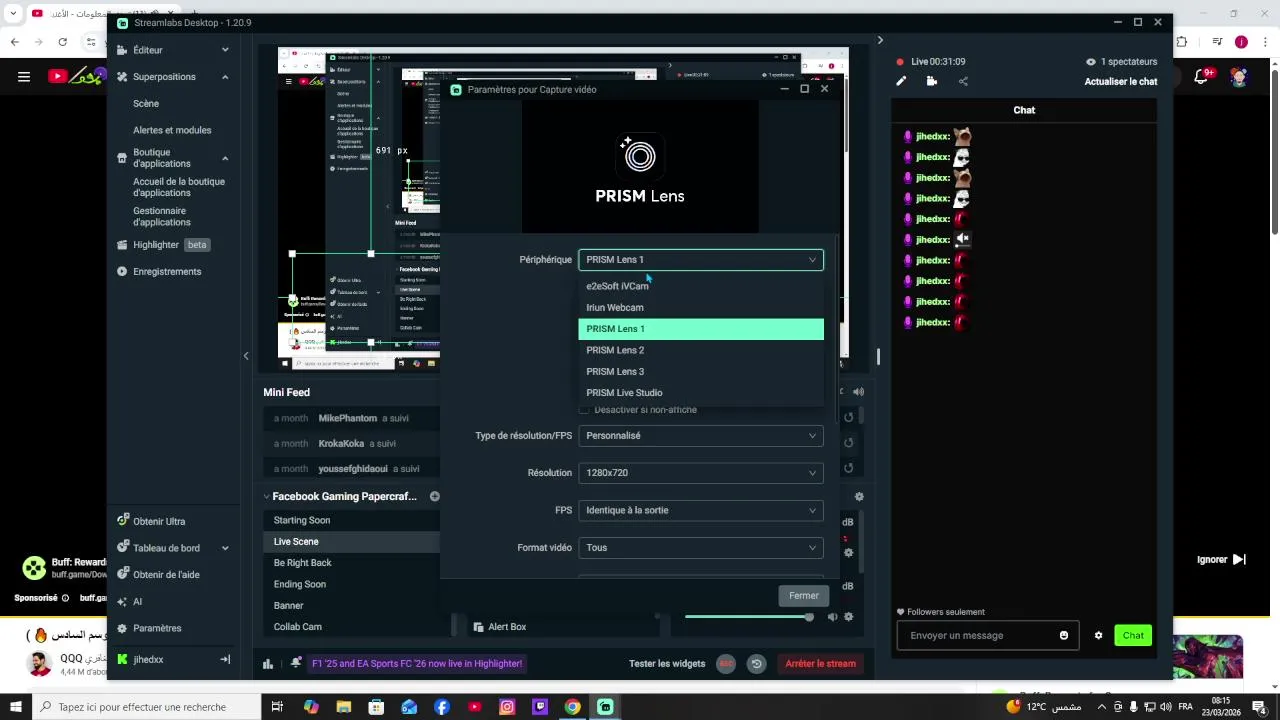Viewport: 1280px width, 720px height.
Task: Log out using the arrow beside jihedxx
Action: point(225,660)
